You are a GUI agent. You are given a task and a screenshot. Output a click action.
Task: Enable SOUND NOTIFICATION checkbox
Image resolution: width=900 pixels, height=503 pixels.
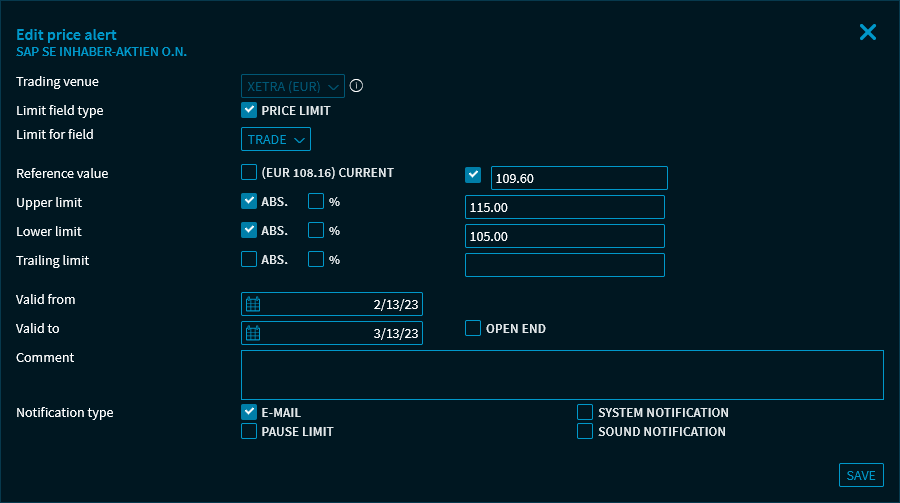(585, 431)
